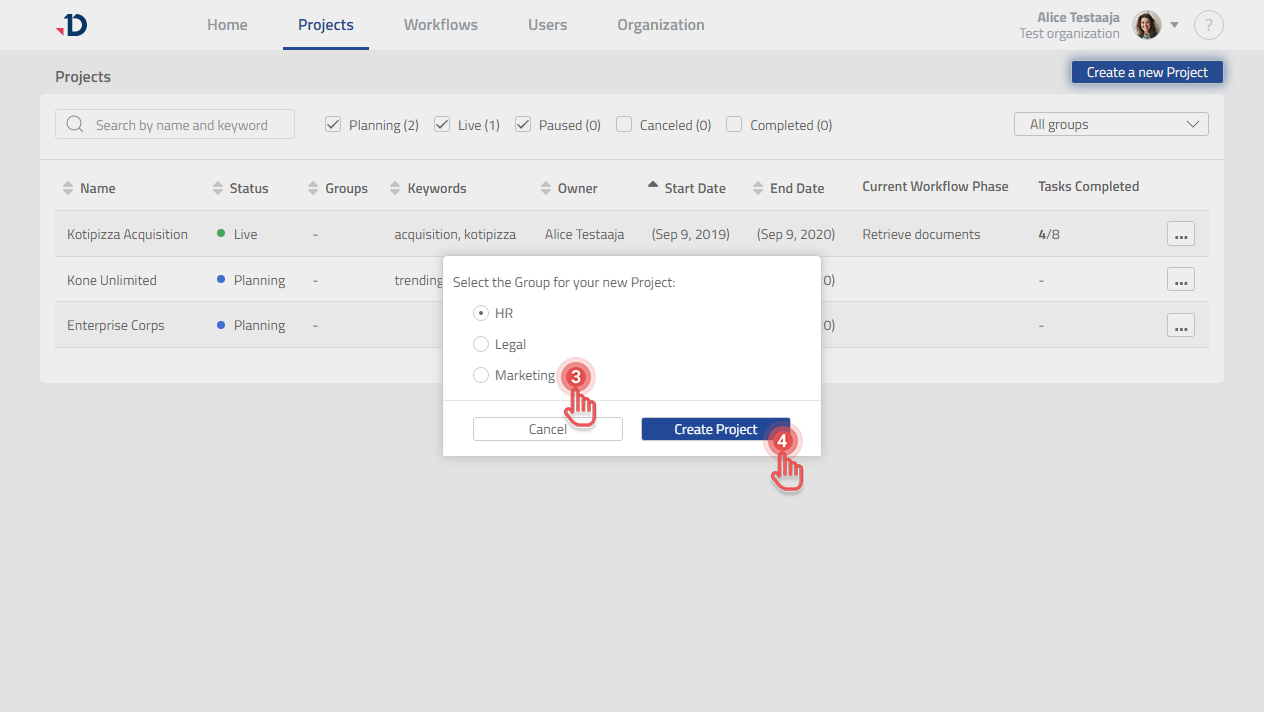This screenshot has width=1264, height=712.
Task: Click Alice Testaaja's profile avatar
Action: click(1146, 25)
